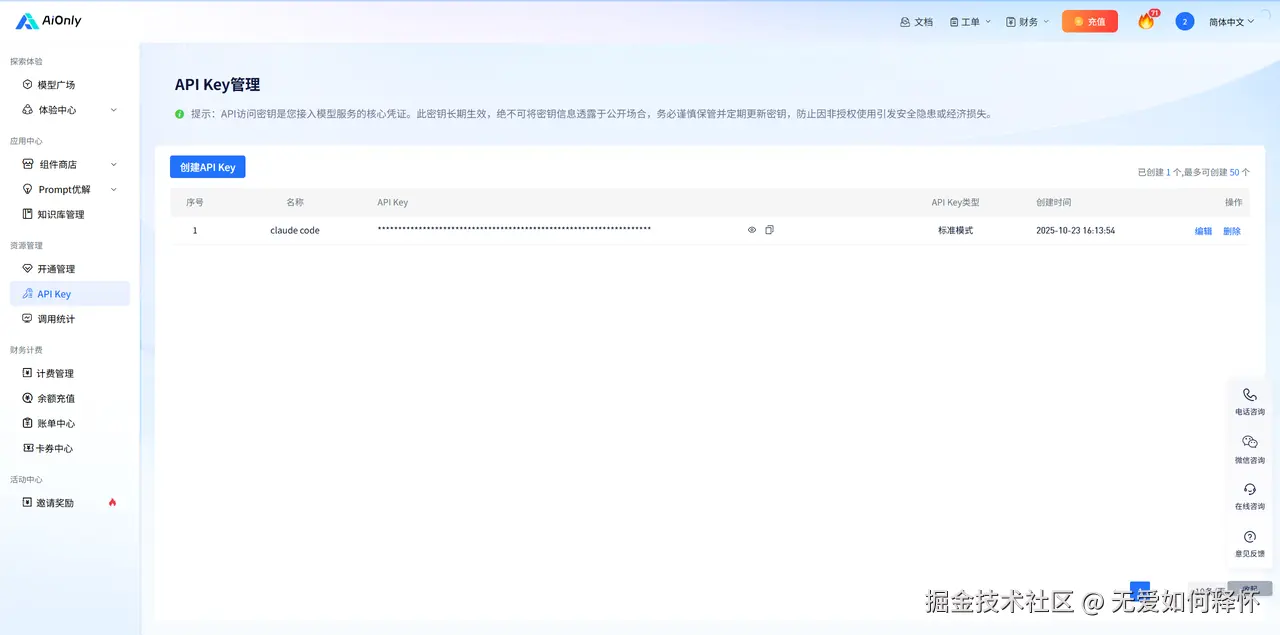This screenshot has width=1280, height=635.
Task: Click the 创建API Key button
Action: click(x=207, y=167)
